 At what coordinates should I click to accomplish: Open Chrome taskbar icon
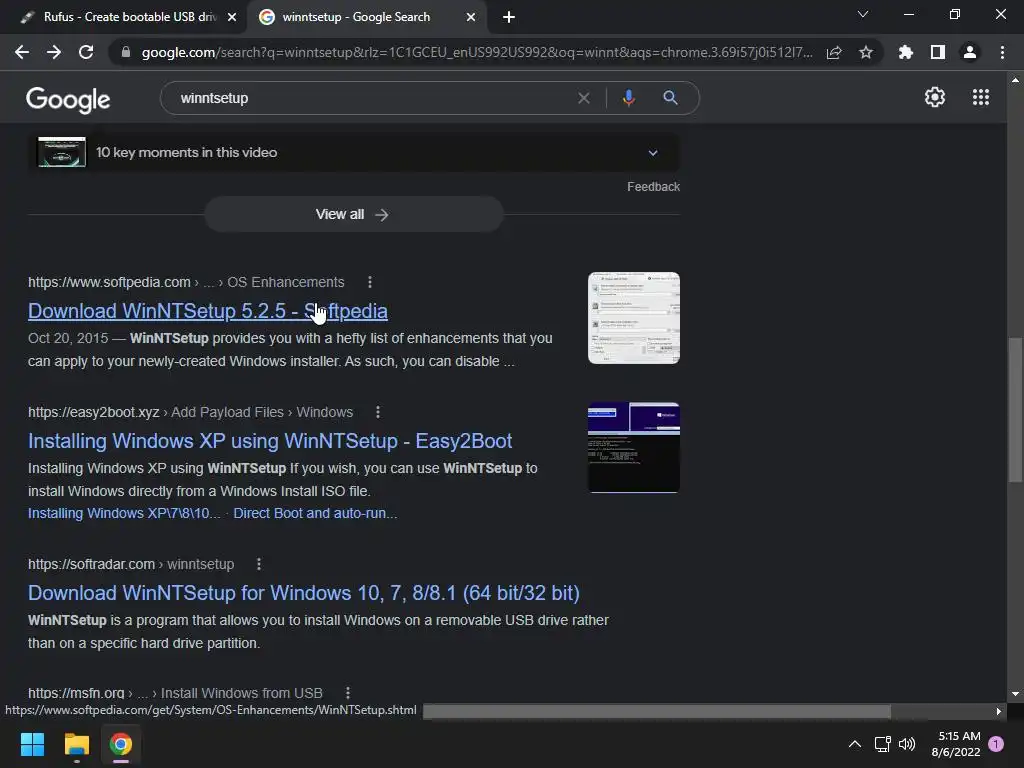pos(121,744)
